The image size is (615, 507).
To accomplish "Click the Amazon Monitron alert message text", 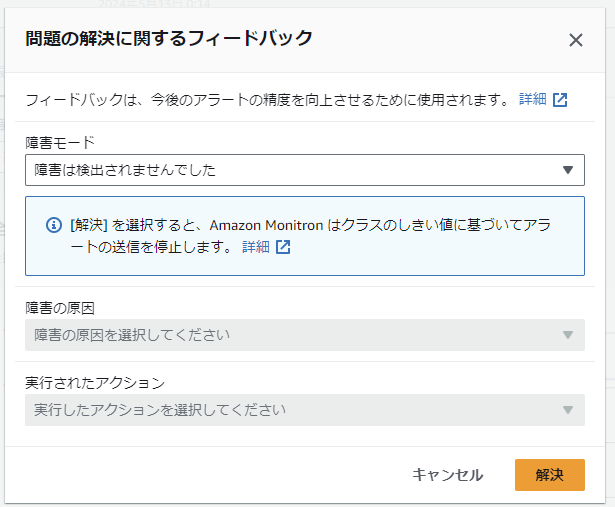I will coord(310,226).
